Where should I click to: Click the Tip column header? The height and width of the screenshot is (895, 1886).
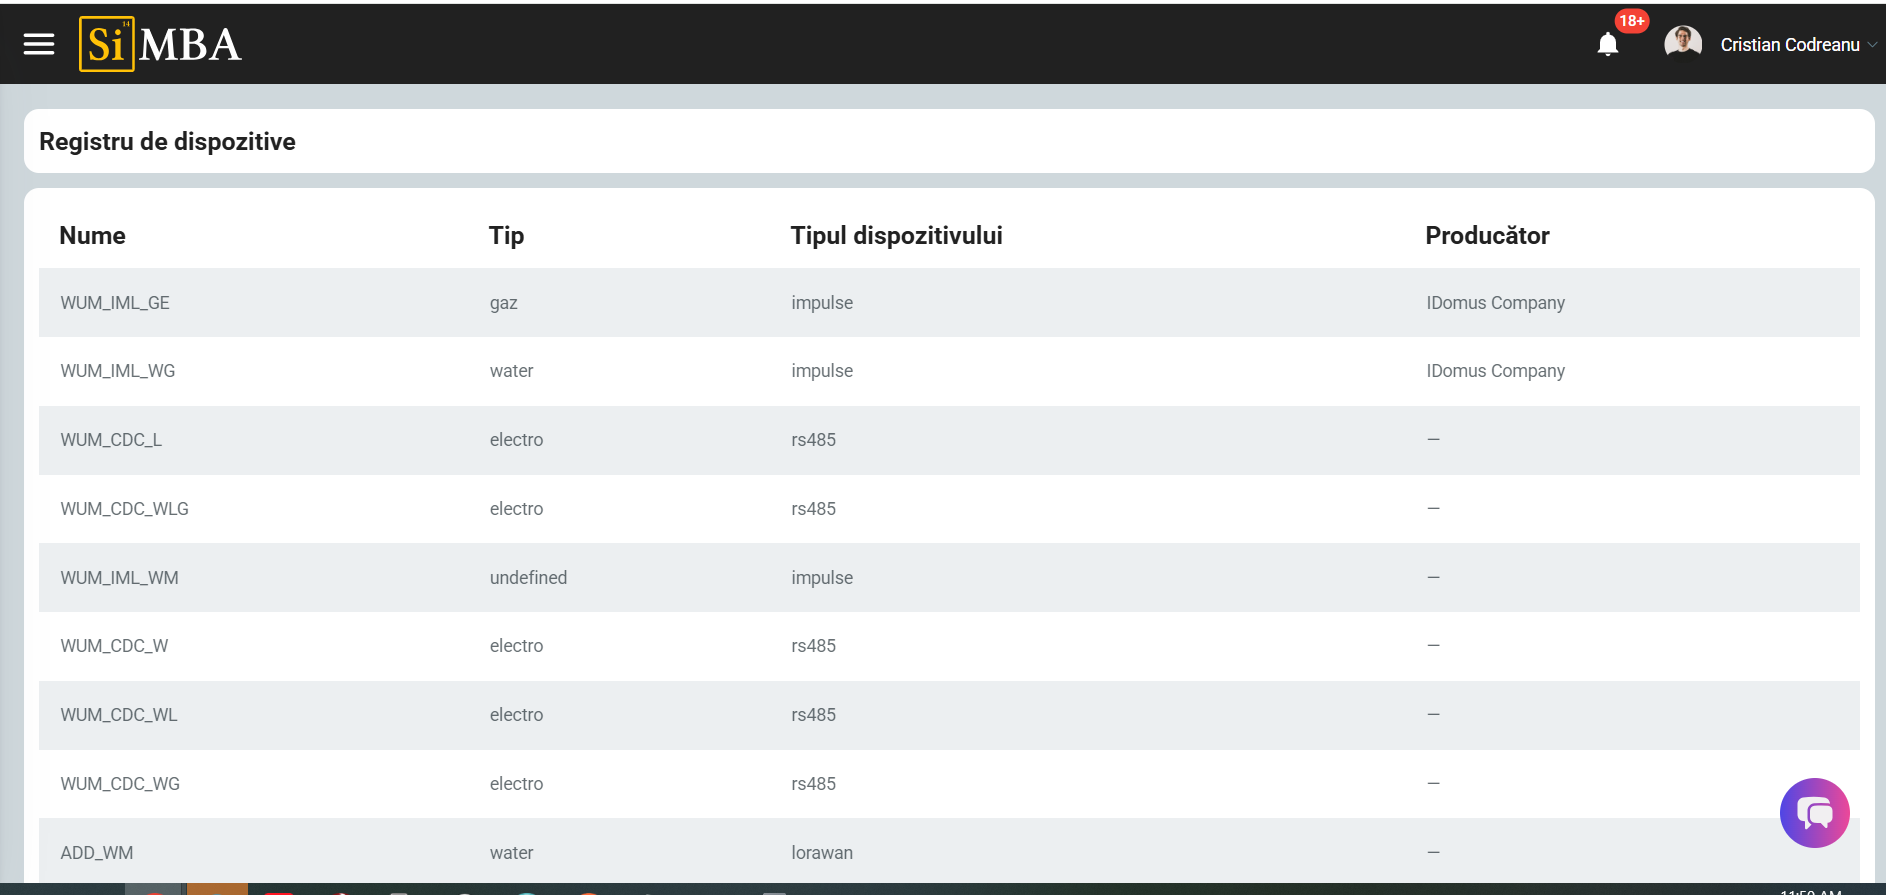pyautogui.click(x=506, y=236)
